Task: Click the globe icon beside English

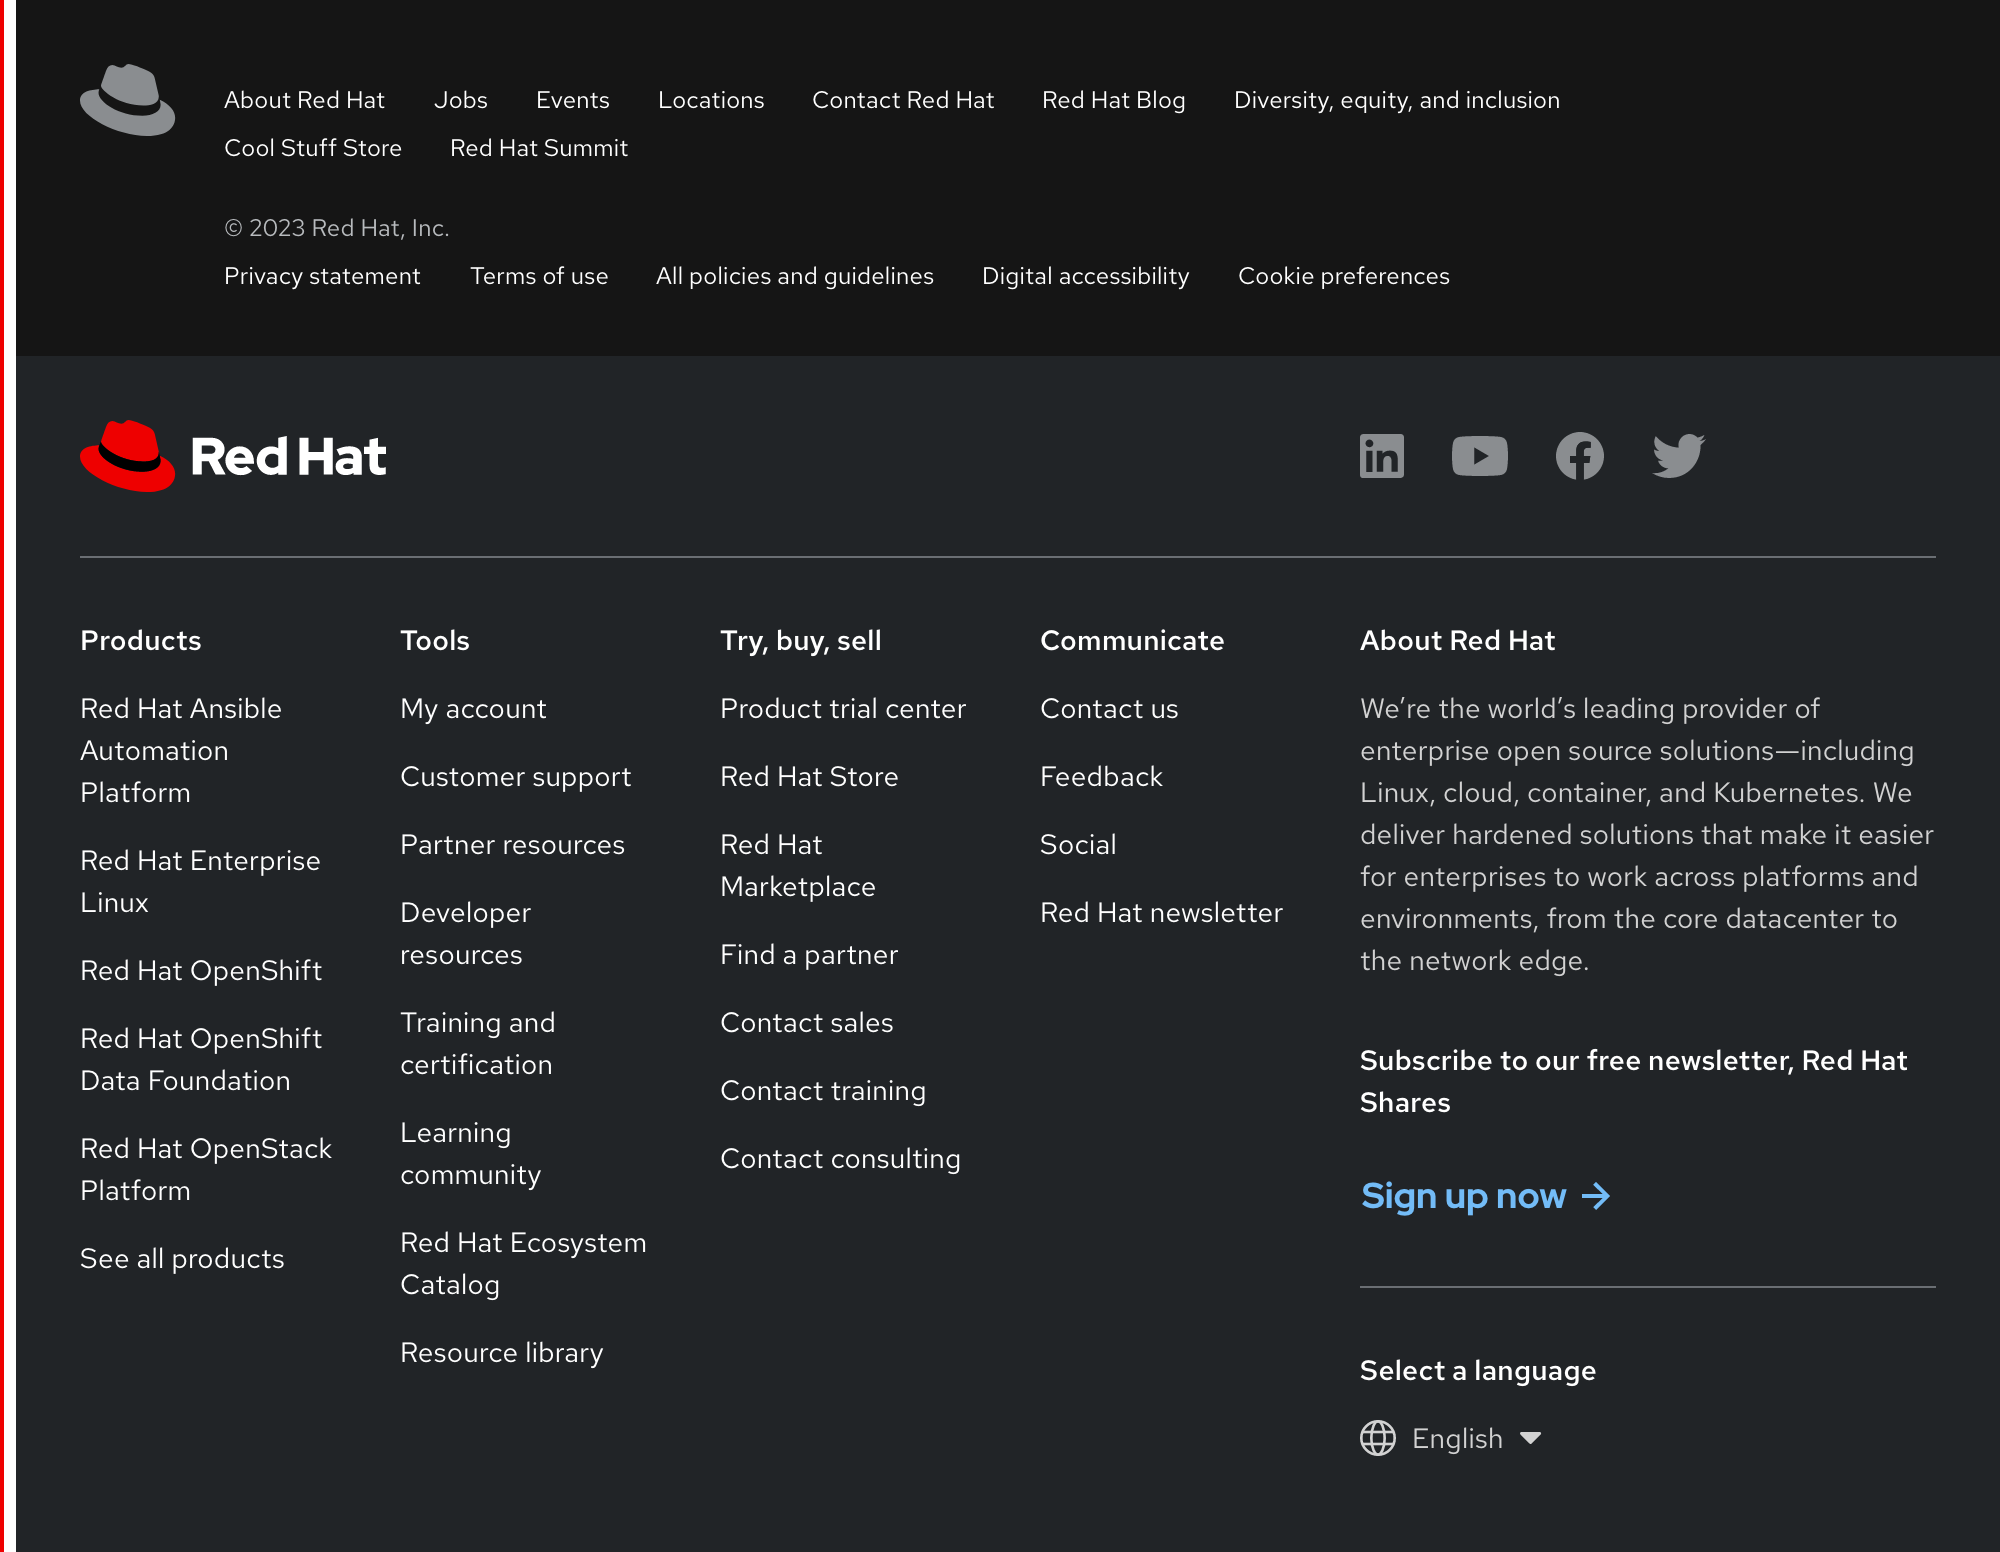Action: 1377,1438
